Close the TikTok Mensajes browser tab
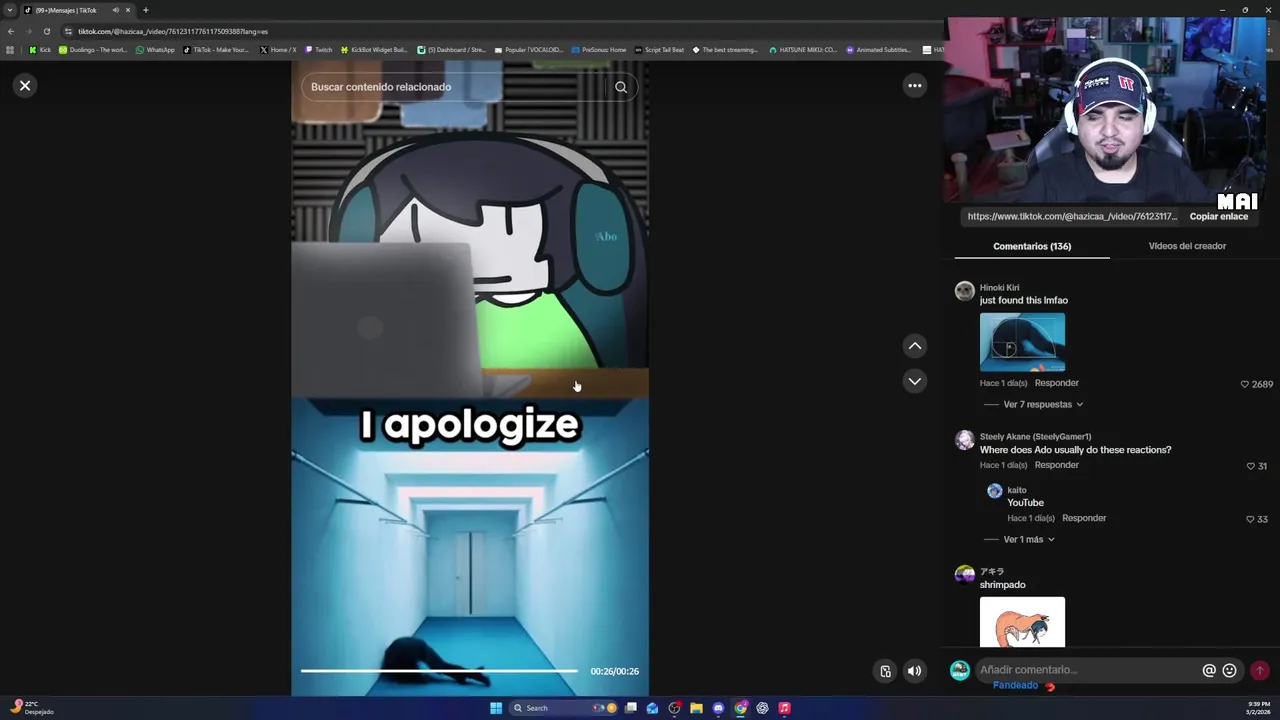The image size is (1280, 720). point(128,10)
